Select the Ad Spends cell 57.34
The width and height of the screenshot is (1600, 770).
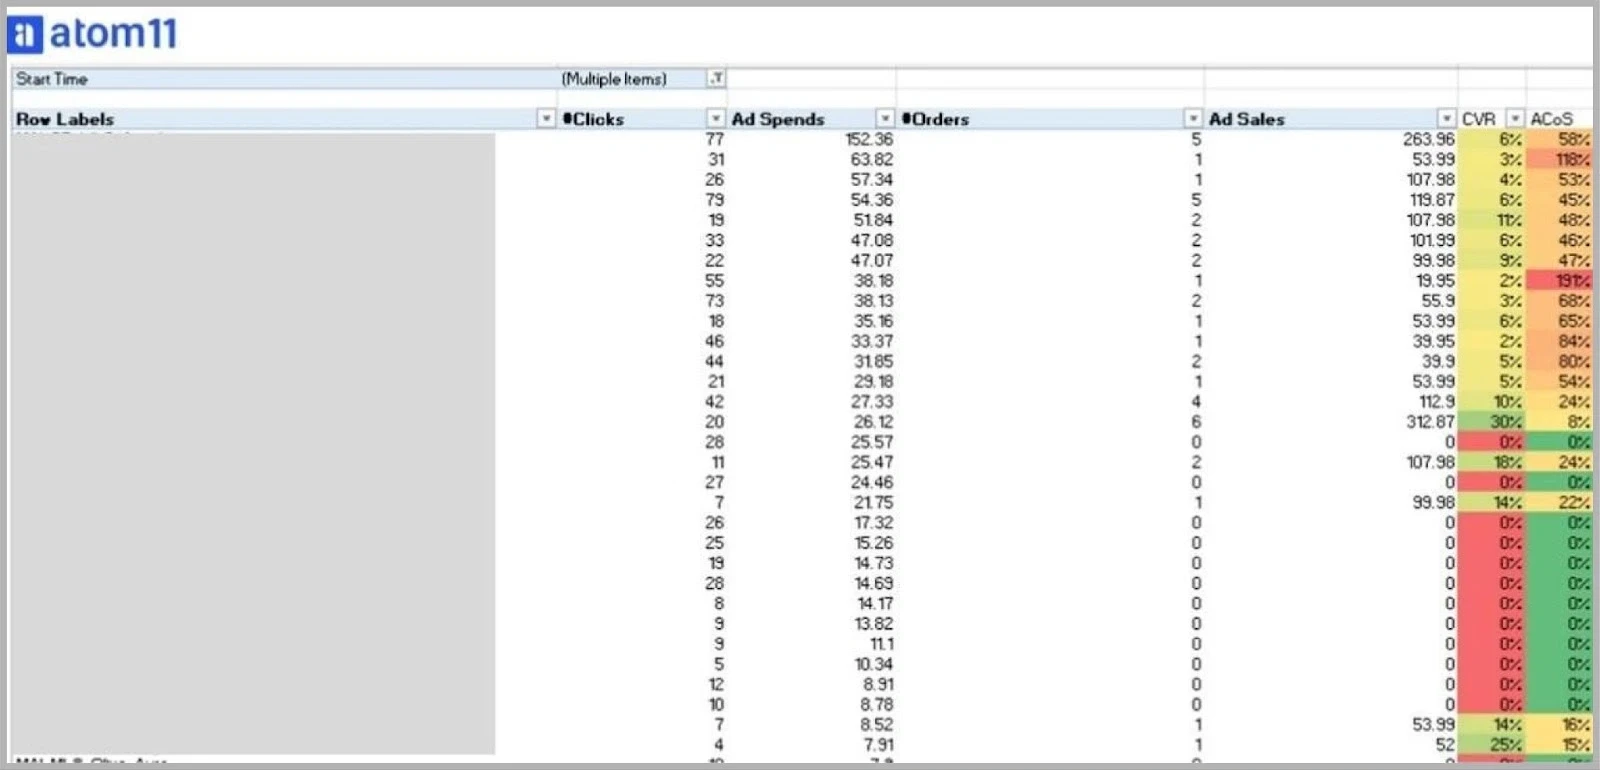871,179
